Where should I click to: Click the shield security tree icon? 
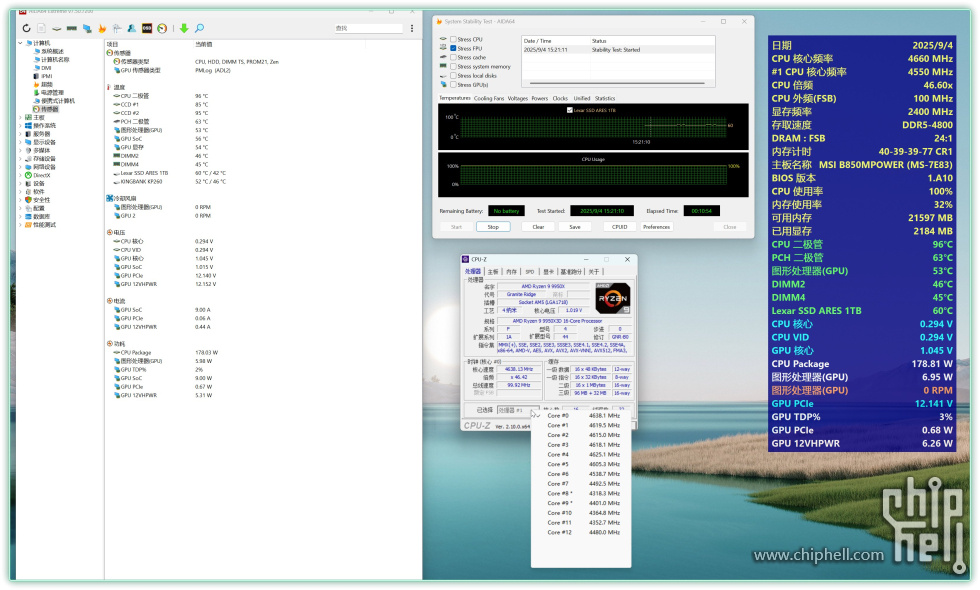28,200
